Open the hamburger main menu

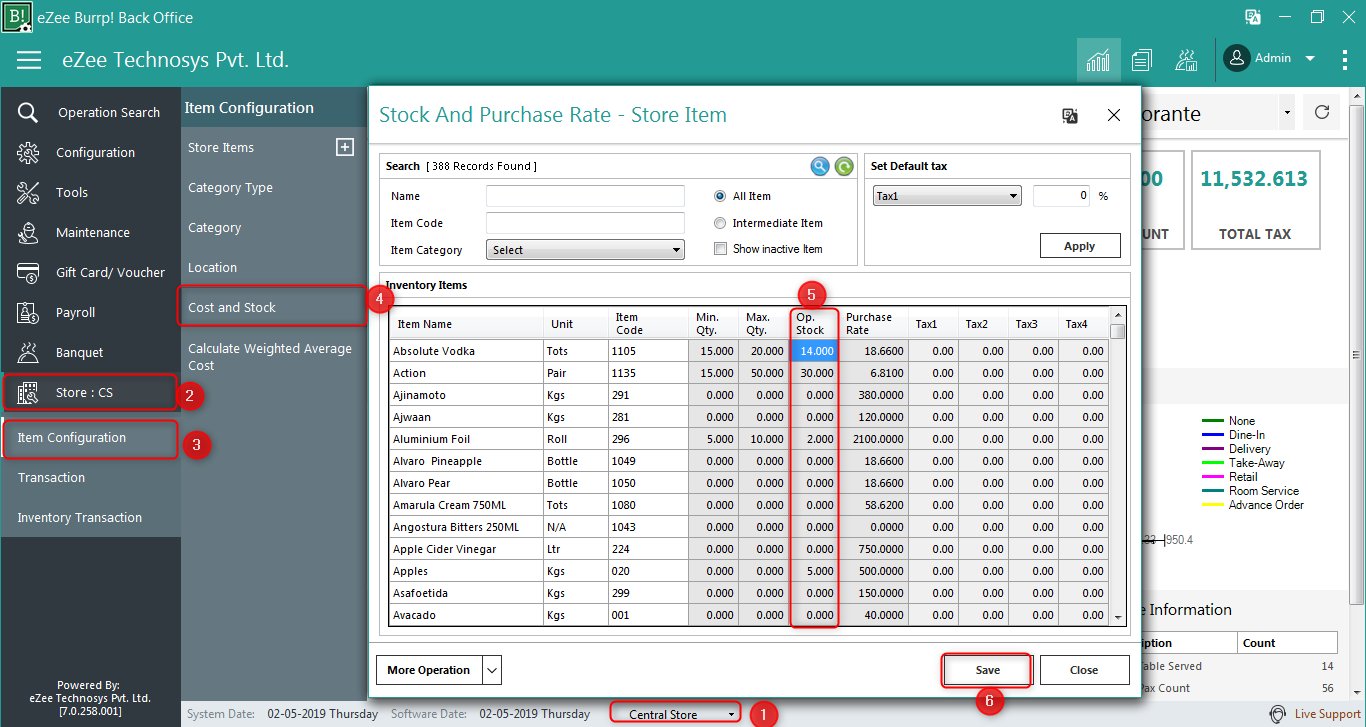(29, 60)
